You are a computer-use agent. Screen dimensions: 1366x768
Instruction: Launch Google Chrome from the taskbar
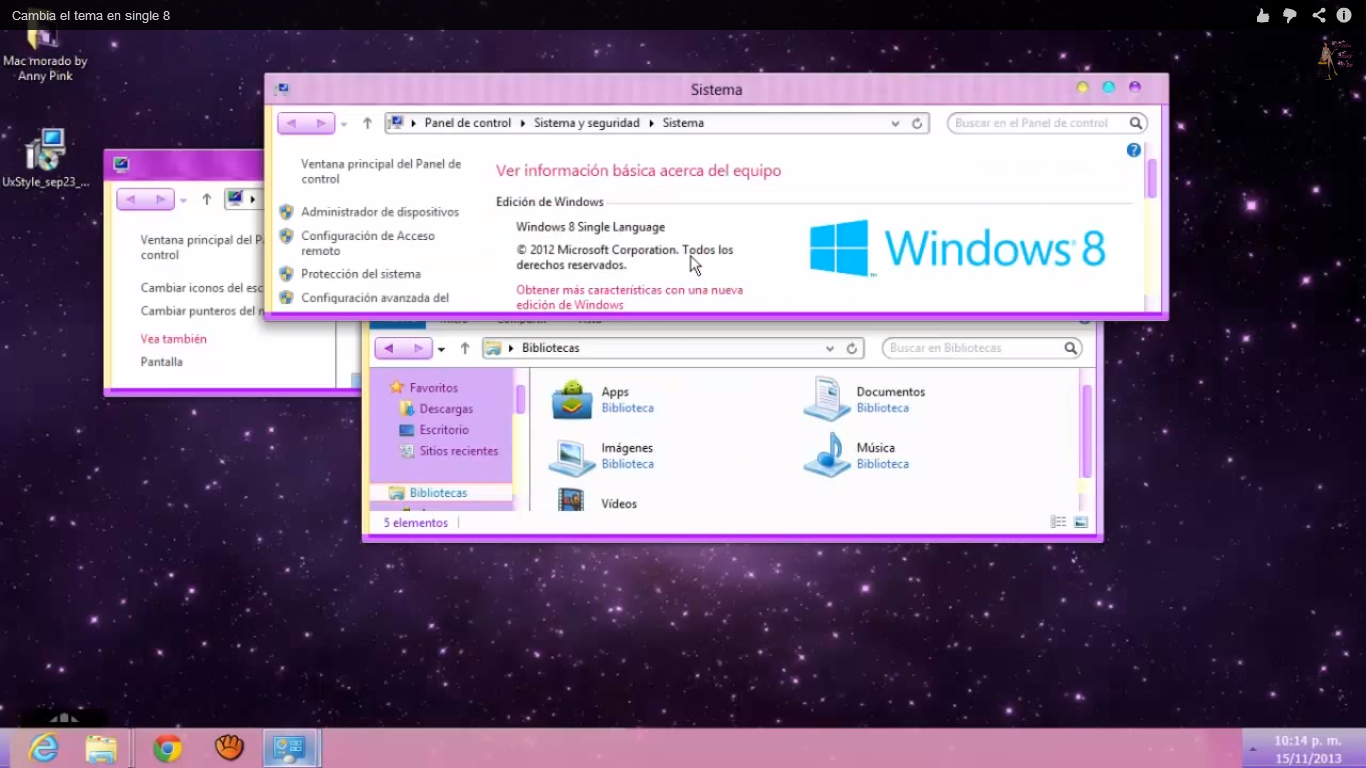pyautogui.click(x=166, y=747)
